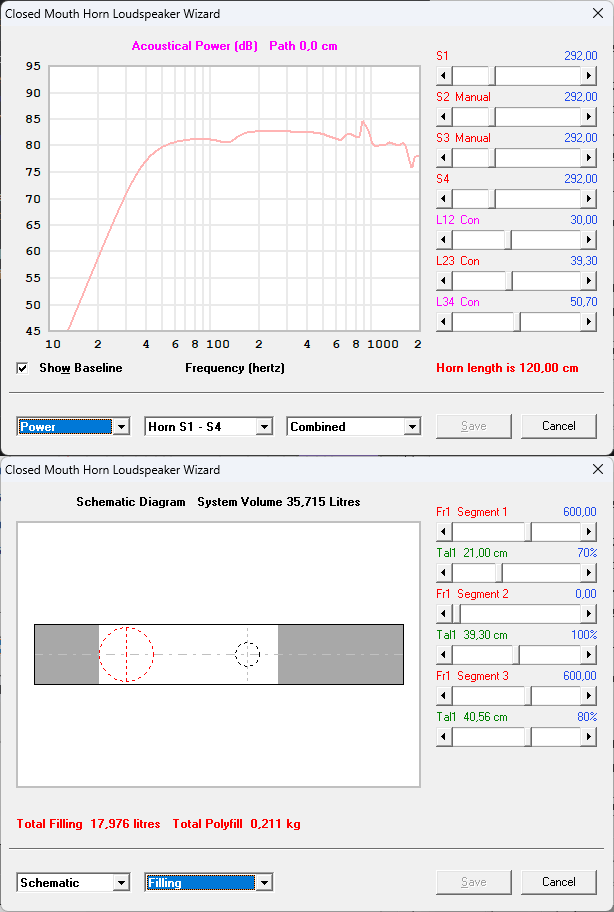Increase L12 Con with its right arrow

click(x=588, y=240)
